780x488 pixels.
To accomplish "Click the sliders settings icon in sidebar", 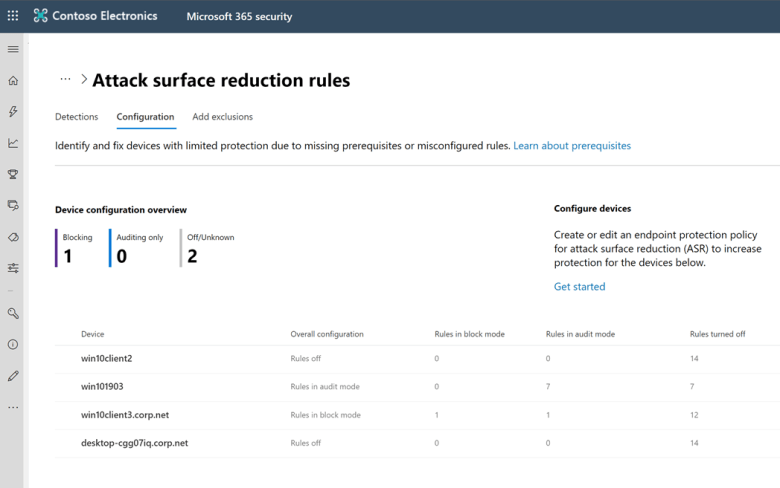I will point(13,268).
